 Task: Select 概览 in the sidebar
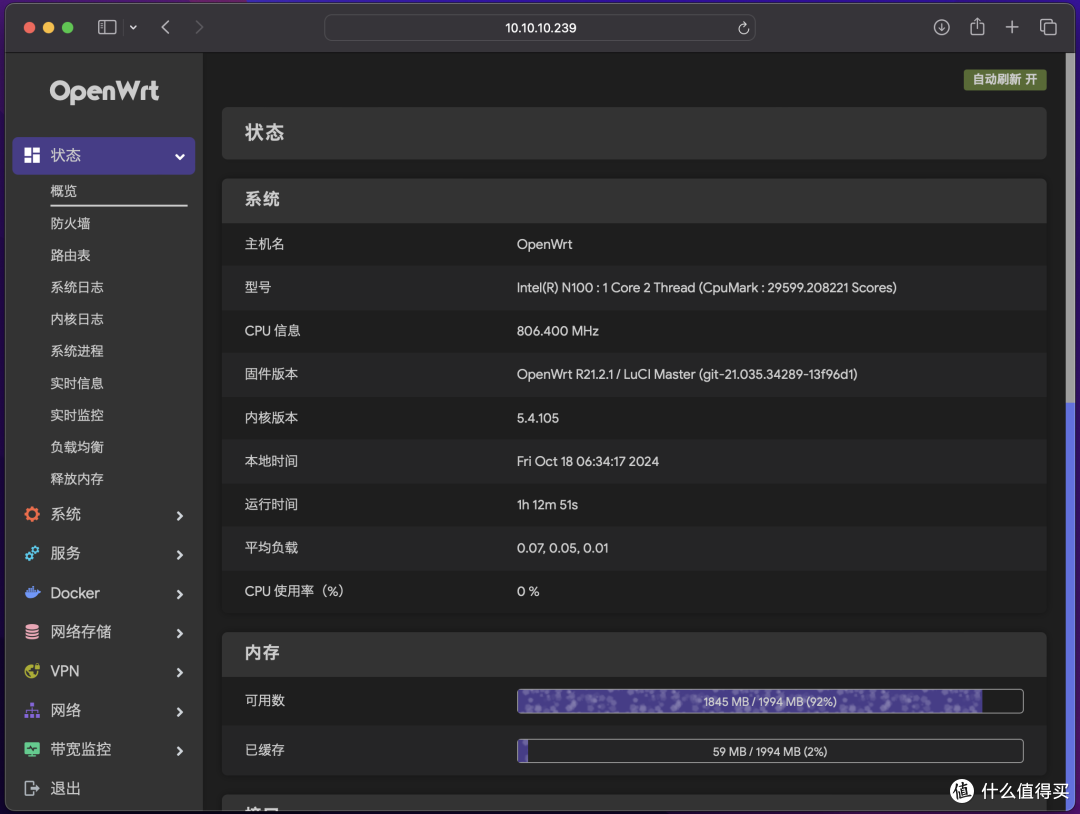(x=63, y=191)
